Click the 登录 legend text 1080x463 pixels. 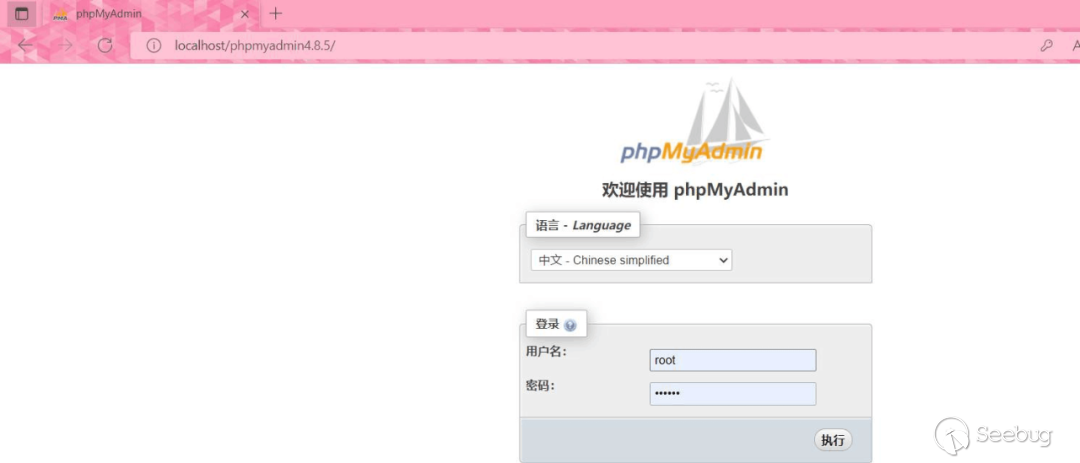pyautogui.click(x=548, y=325)
